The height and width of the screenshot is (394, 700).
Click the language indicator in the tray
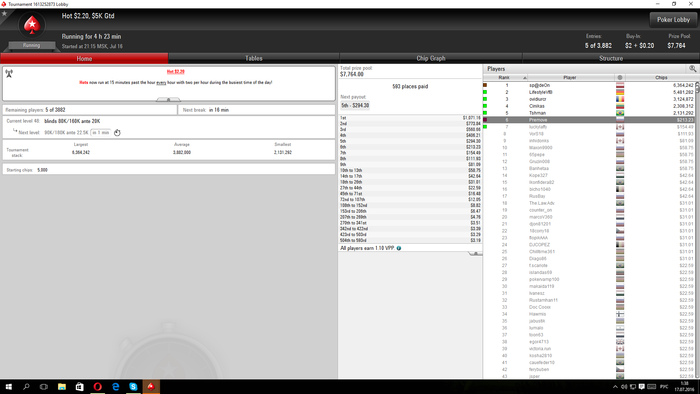click(664, 387)
